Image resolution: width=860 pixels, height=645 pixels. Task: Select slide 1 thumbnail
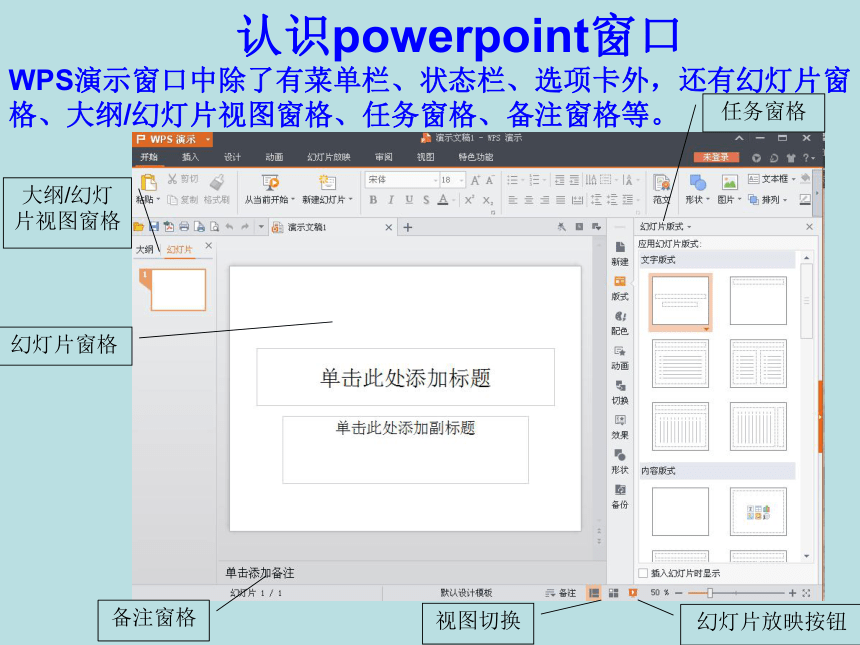click(178, 290)
